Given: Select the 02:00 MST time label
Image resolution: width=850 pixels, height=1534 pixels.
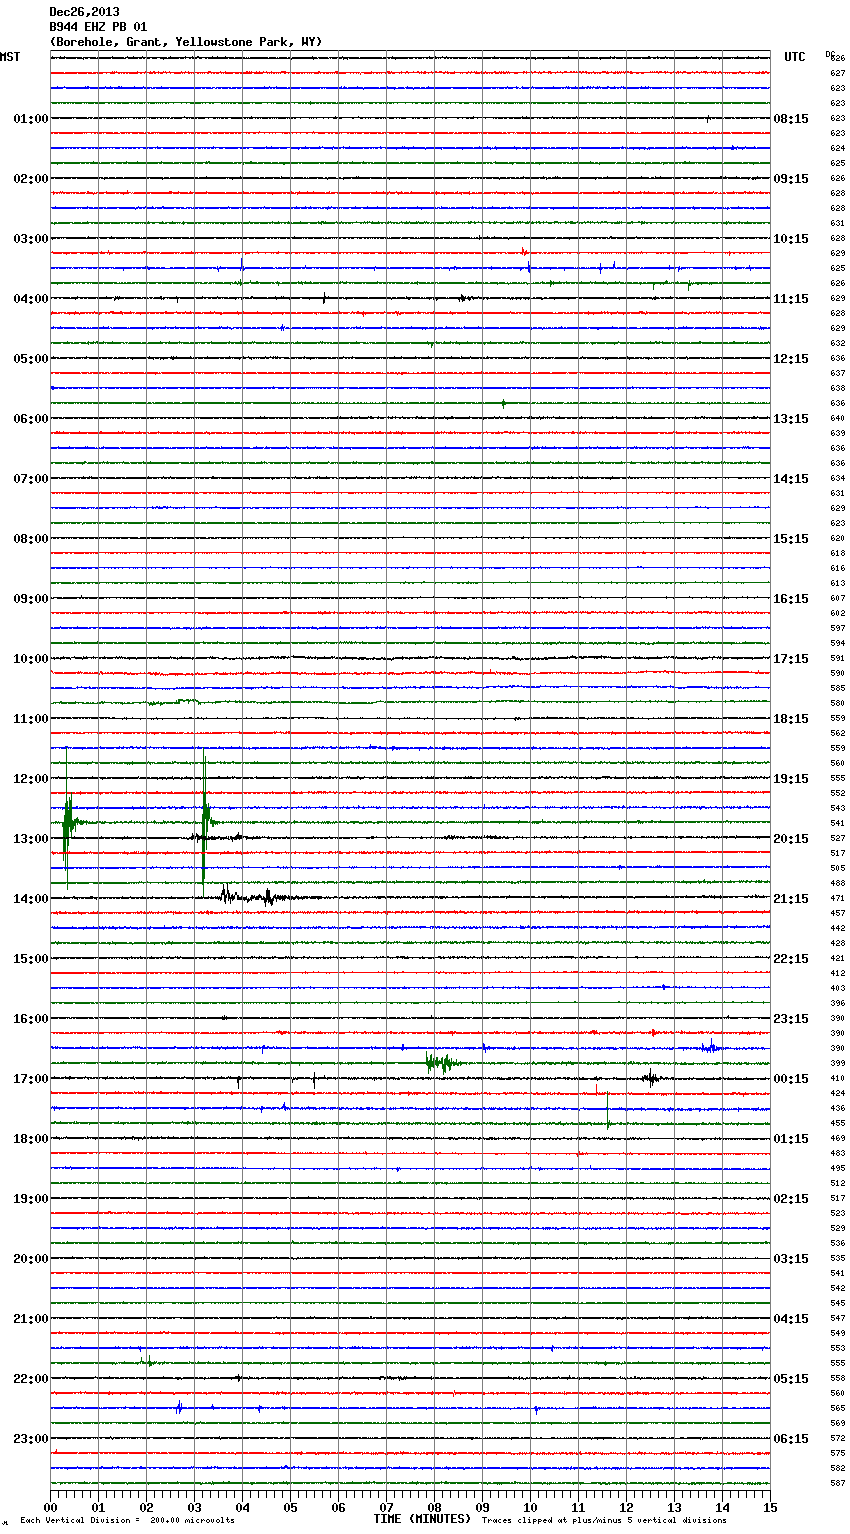Looking at the screenshot, I should pyautogui.click(x=31, y=179).
